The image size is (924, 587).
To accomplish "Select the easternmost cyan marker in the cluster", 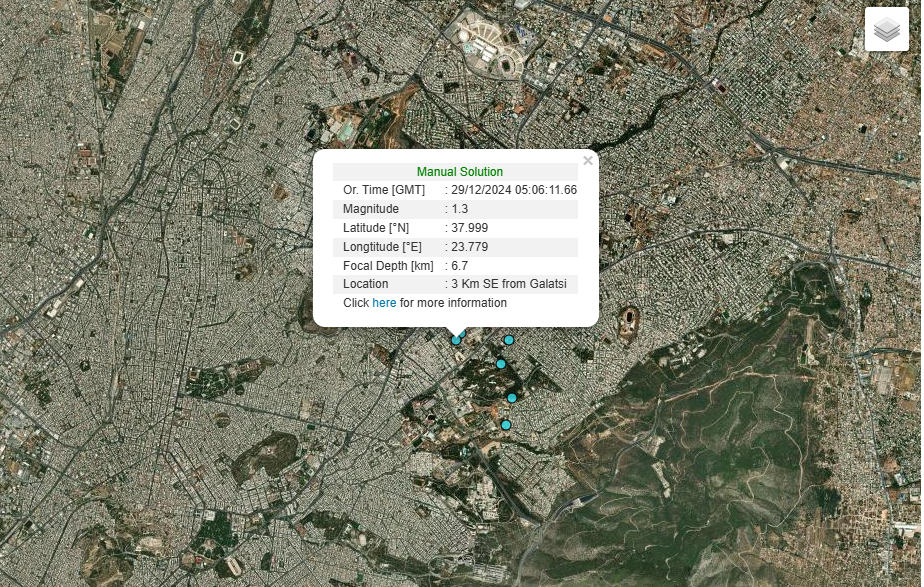I will click(512, 398).
